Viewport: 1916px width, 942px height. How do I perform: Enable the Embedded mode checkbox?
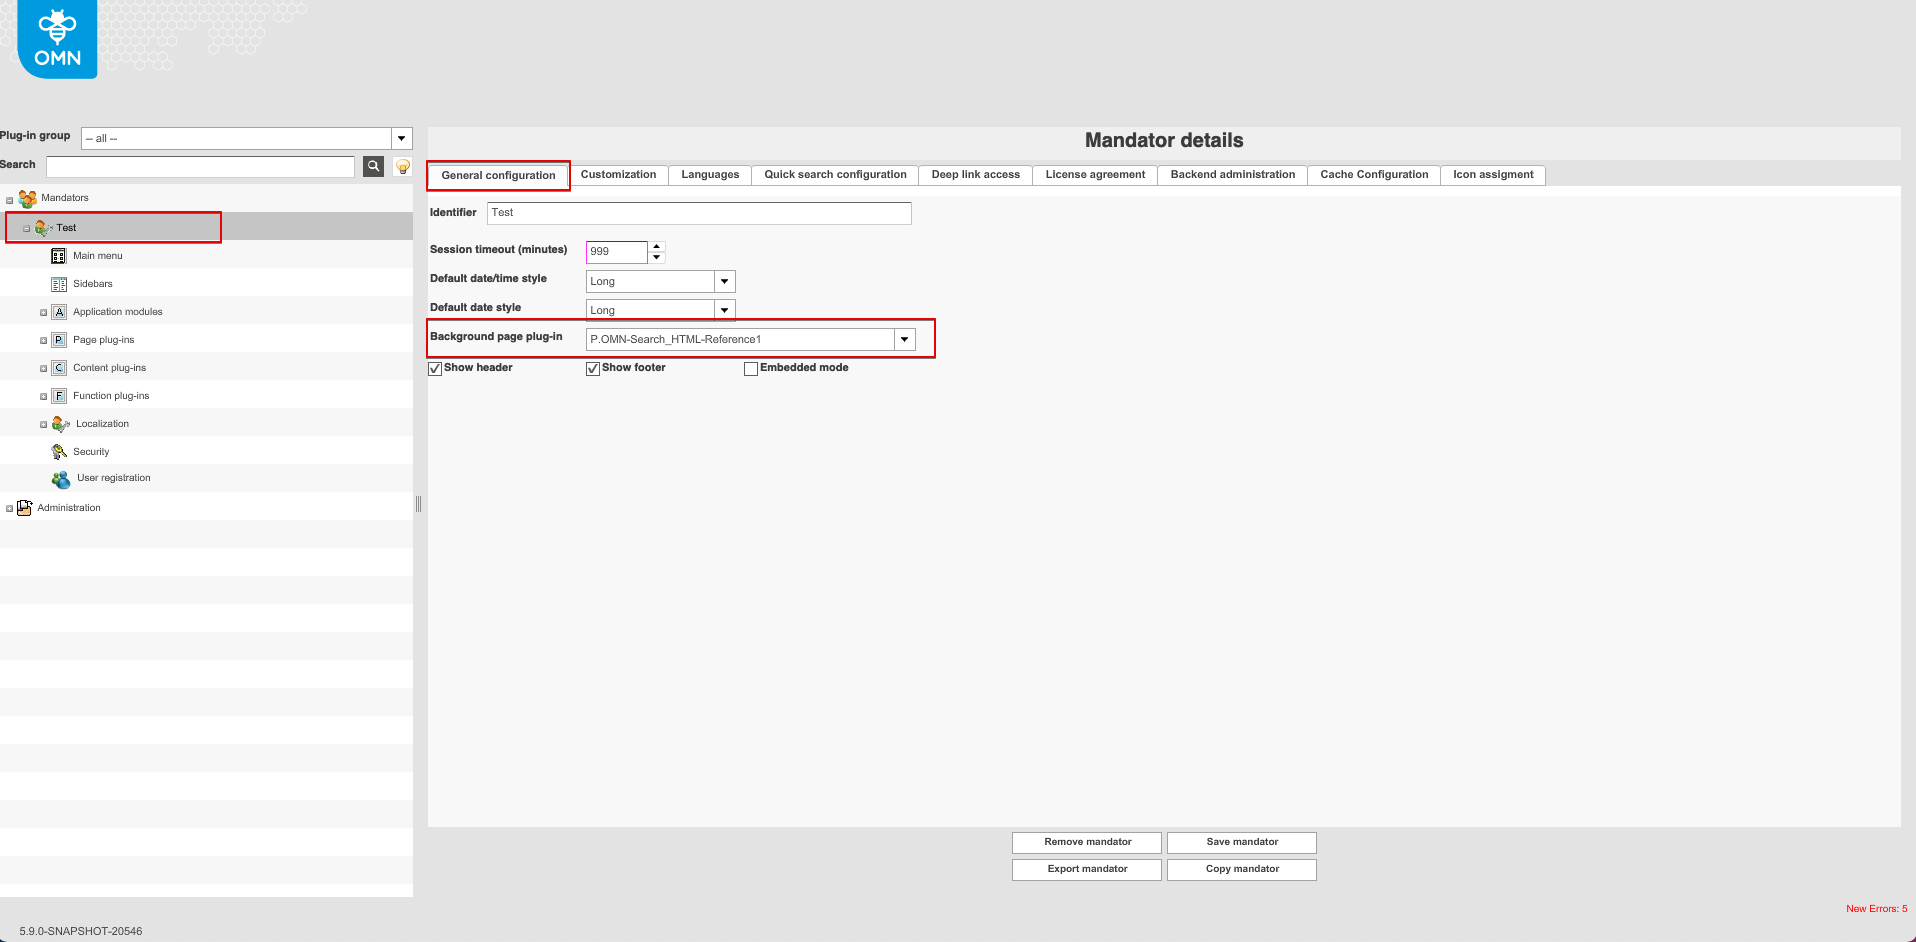coord(751,369)
